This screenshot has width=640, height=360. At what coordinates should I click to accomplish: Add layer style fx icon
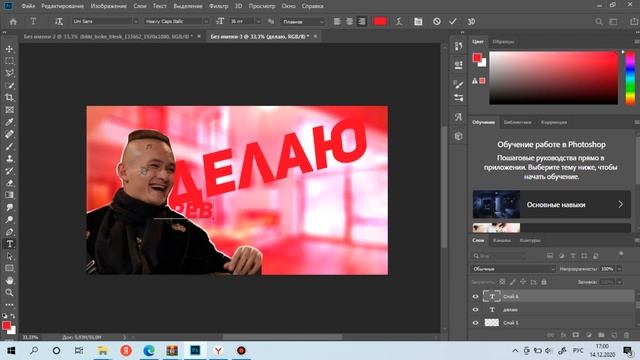[563, 335]
